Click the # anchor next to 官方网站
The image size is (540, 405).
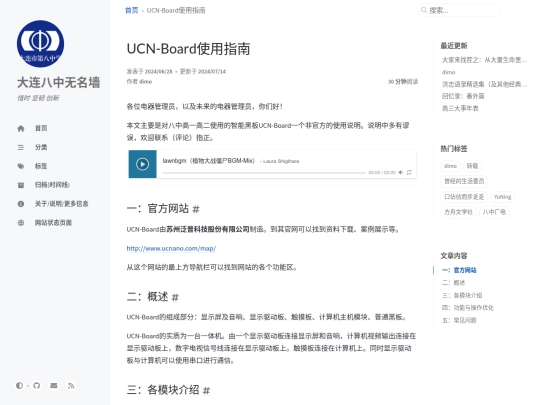coord(196,209)
